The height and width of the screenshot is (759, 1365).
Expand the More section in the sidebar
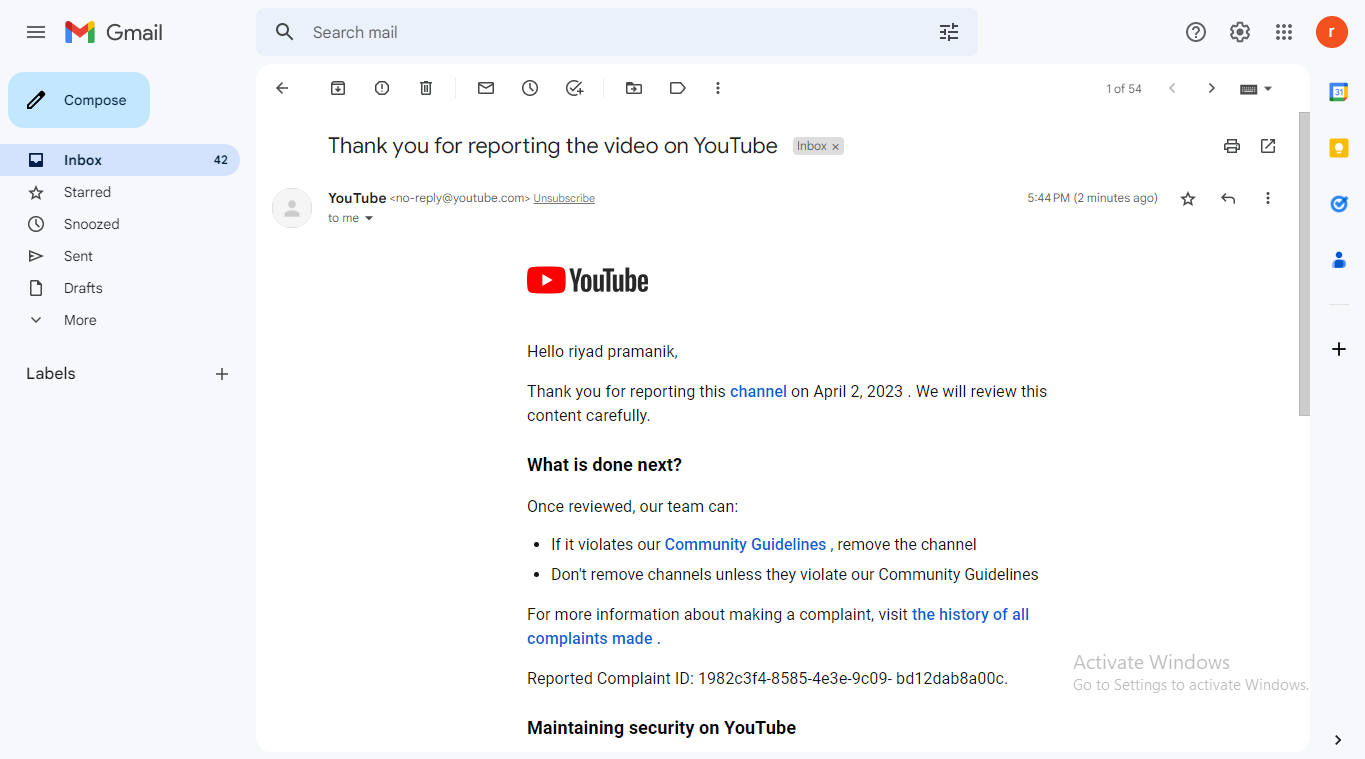click(x=80, y=320)
